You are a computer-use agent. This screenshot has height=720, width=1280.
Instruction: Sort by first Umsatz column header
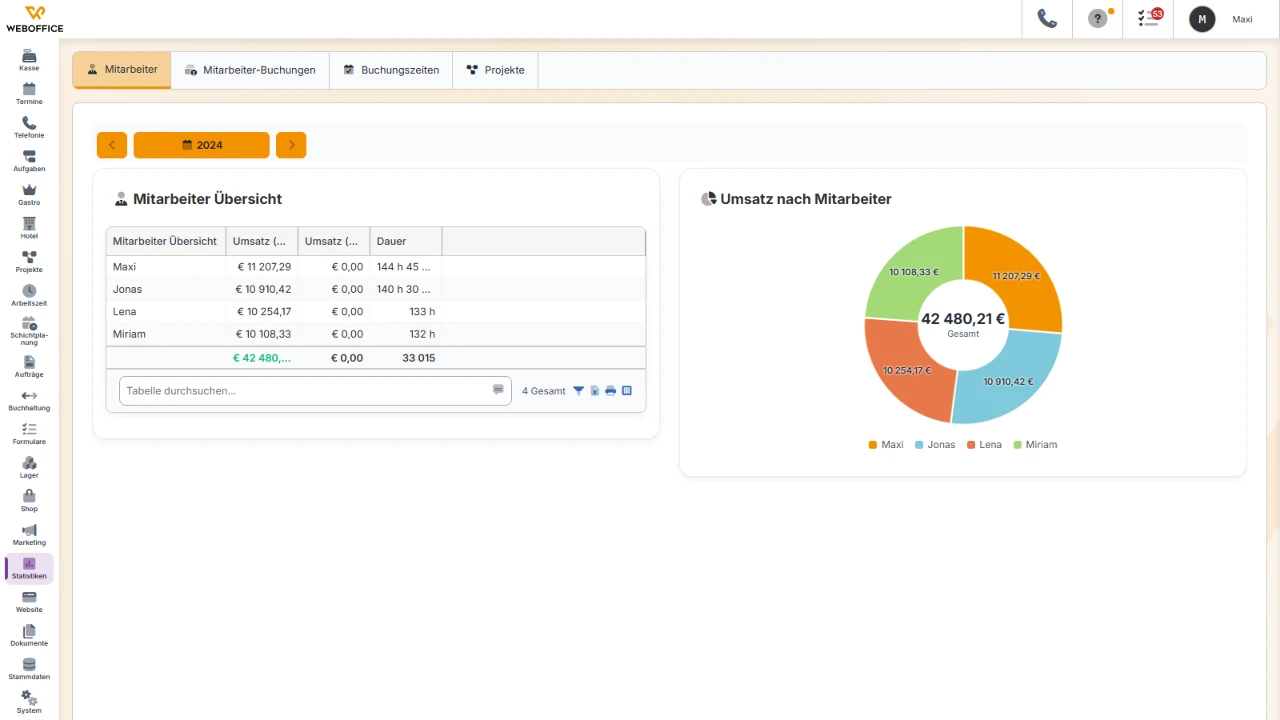coord(262,241)
